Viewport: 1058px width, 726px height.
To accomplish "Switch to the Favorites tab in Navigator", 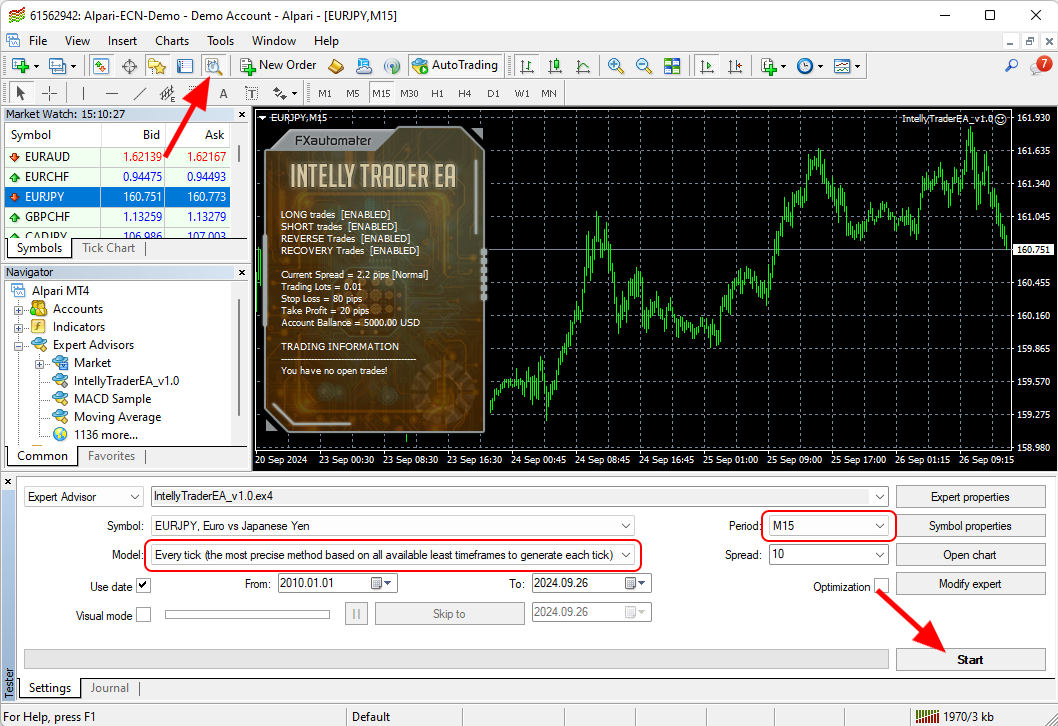I will [x=111, y=456].
